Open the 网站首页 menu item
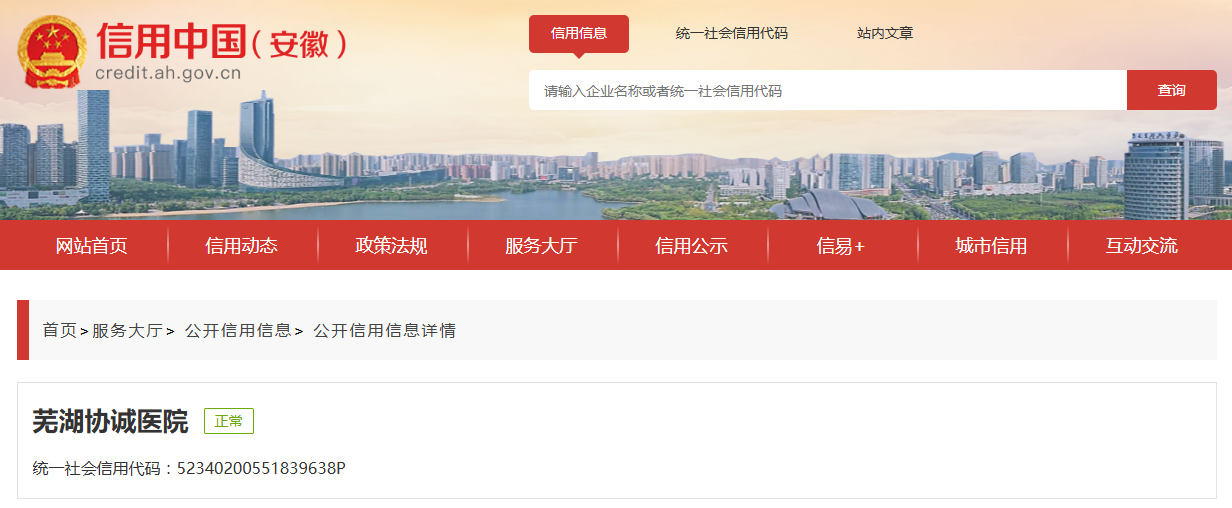The image size is (1232, 508). (x=92, y=246)
